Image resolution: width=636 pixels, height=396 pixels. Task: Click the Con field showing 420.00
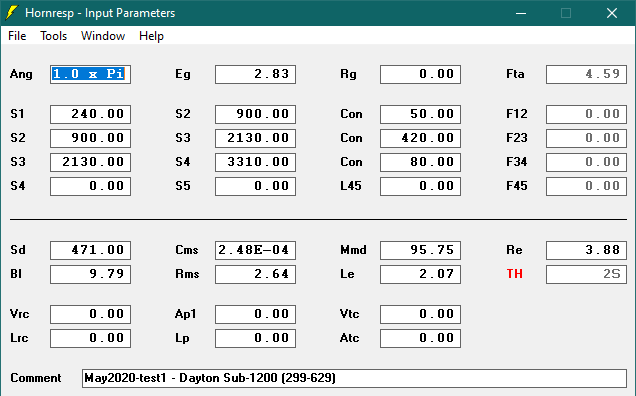[420, 138]
